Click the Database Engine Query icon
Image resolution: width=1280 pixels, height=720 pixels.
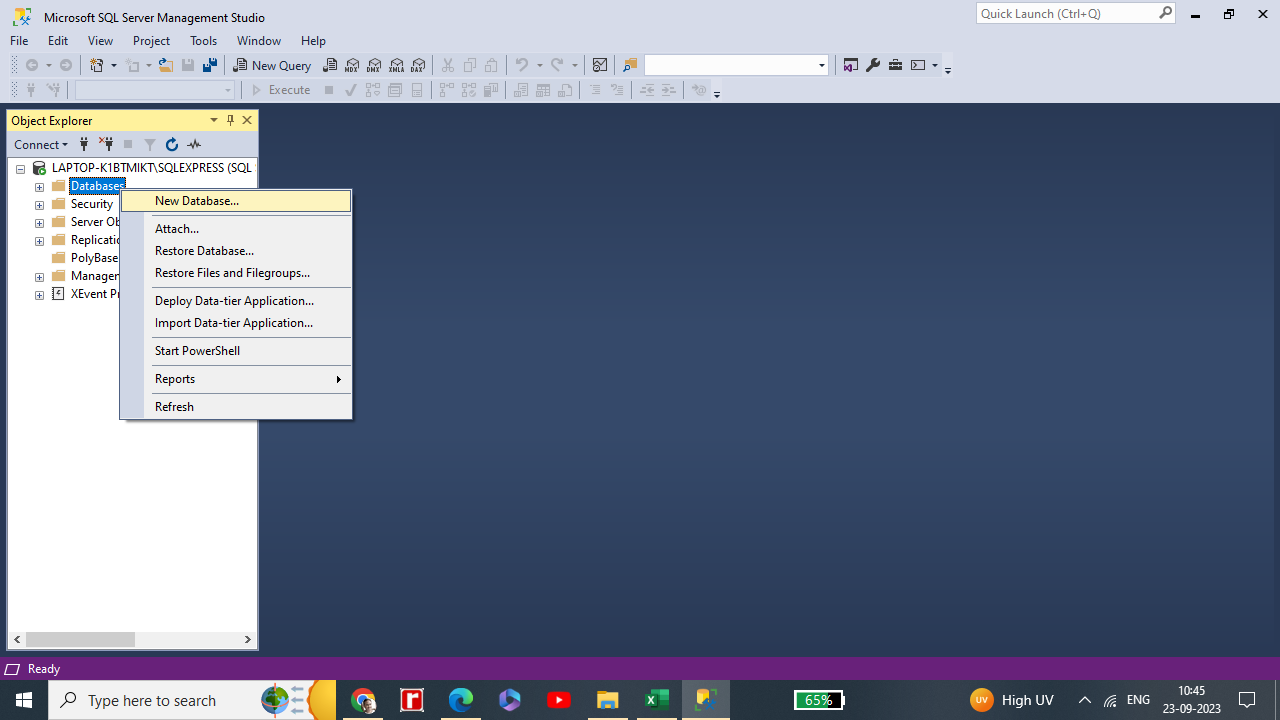tap(330, 65)
